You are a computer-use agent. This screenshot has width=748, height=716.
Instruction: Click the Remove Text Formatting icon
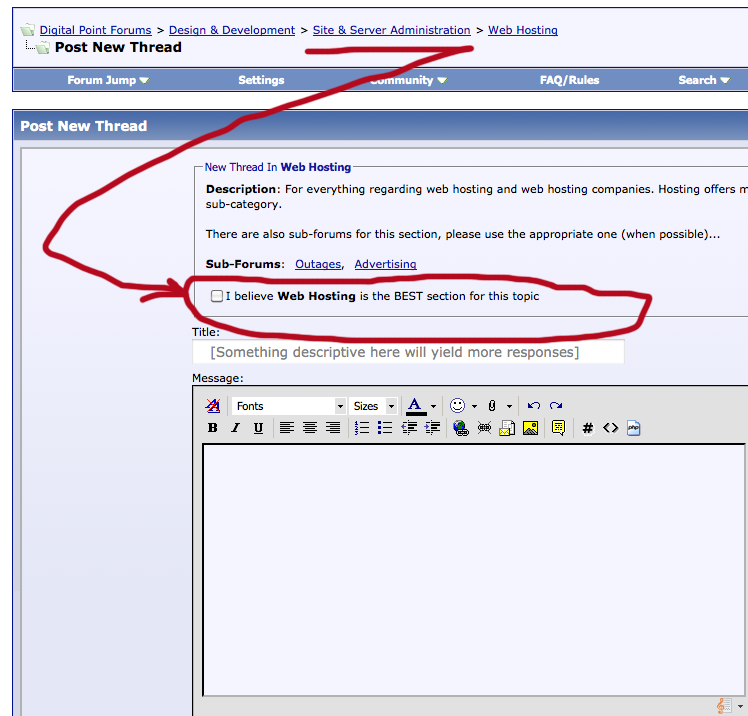coord(212,406)
